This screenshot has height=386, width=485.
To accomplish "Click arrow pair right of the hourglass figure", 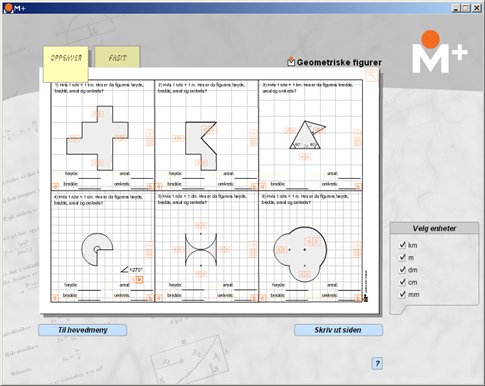I will tap(224, 249).
